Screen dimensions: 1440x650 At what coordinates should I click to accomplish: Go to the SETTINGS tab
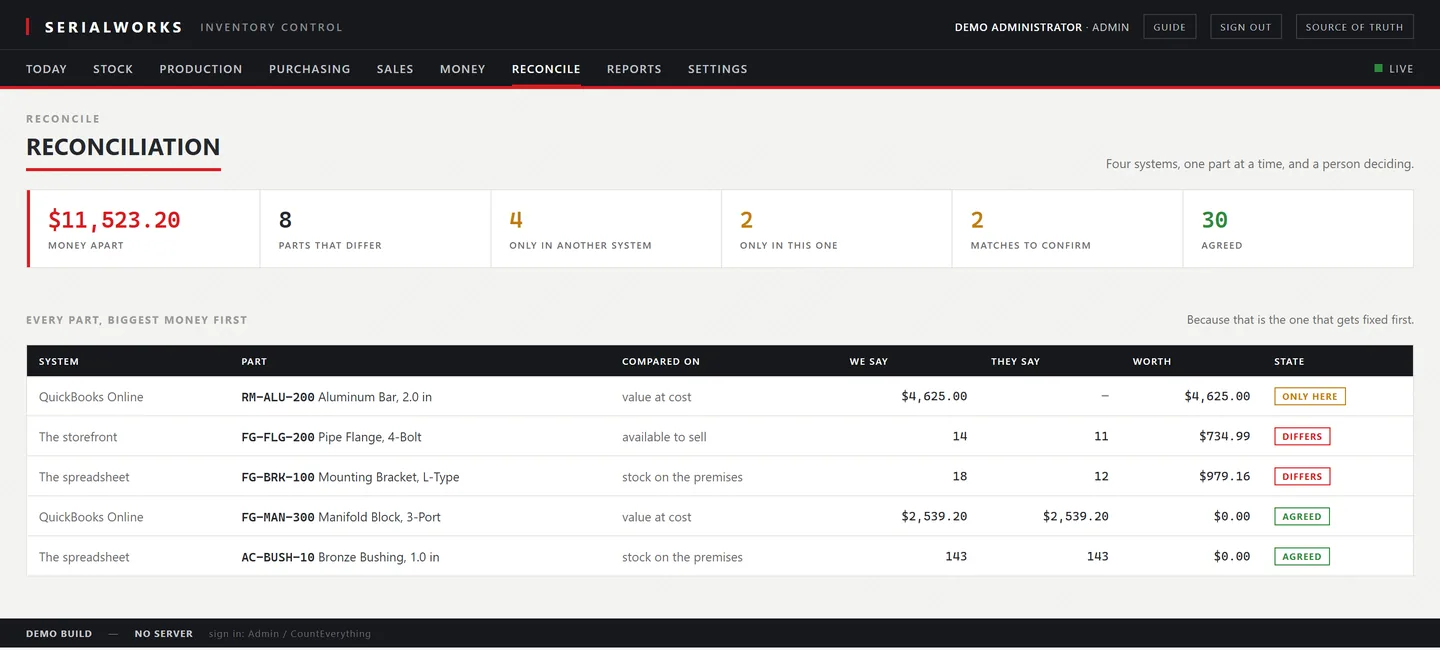click(718, 69)
